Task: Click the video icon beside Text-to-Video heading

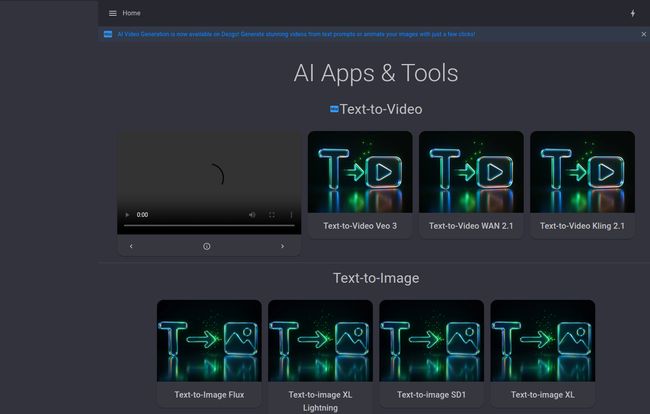Action: (334, 109)
